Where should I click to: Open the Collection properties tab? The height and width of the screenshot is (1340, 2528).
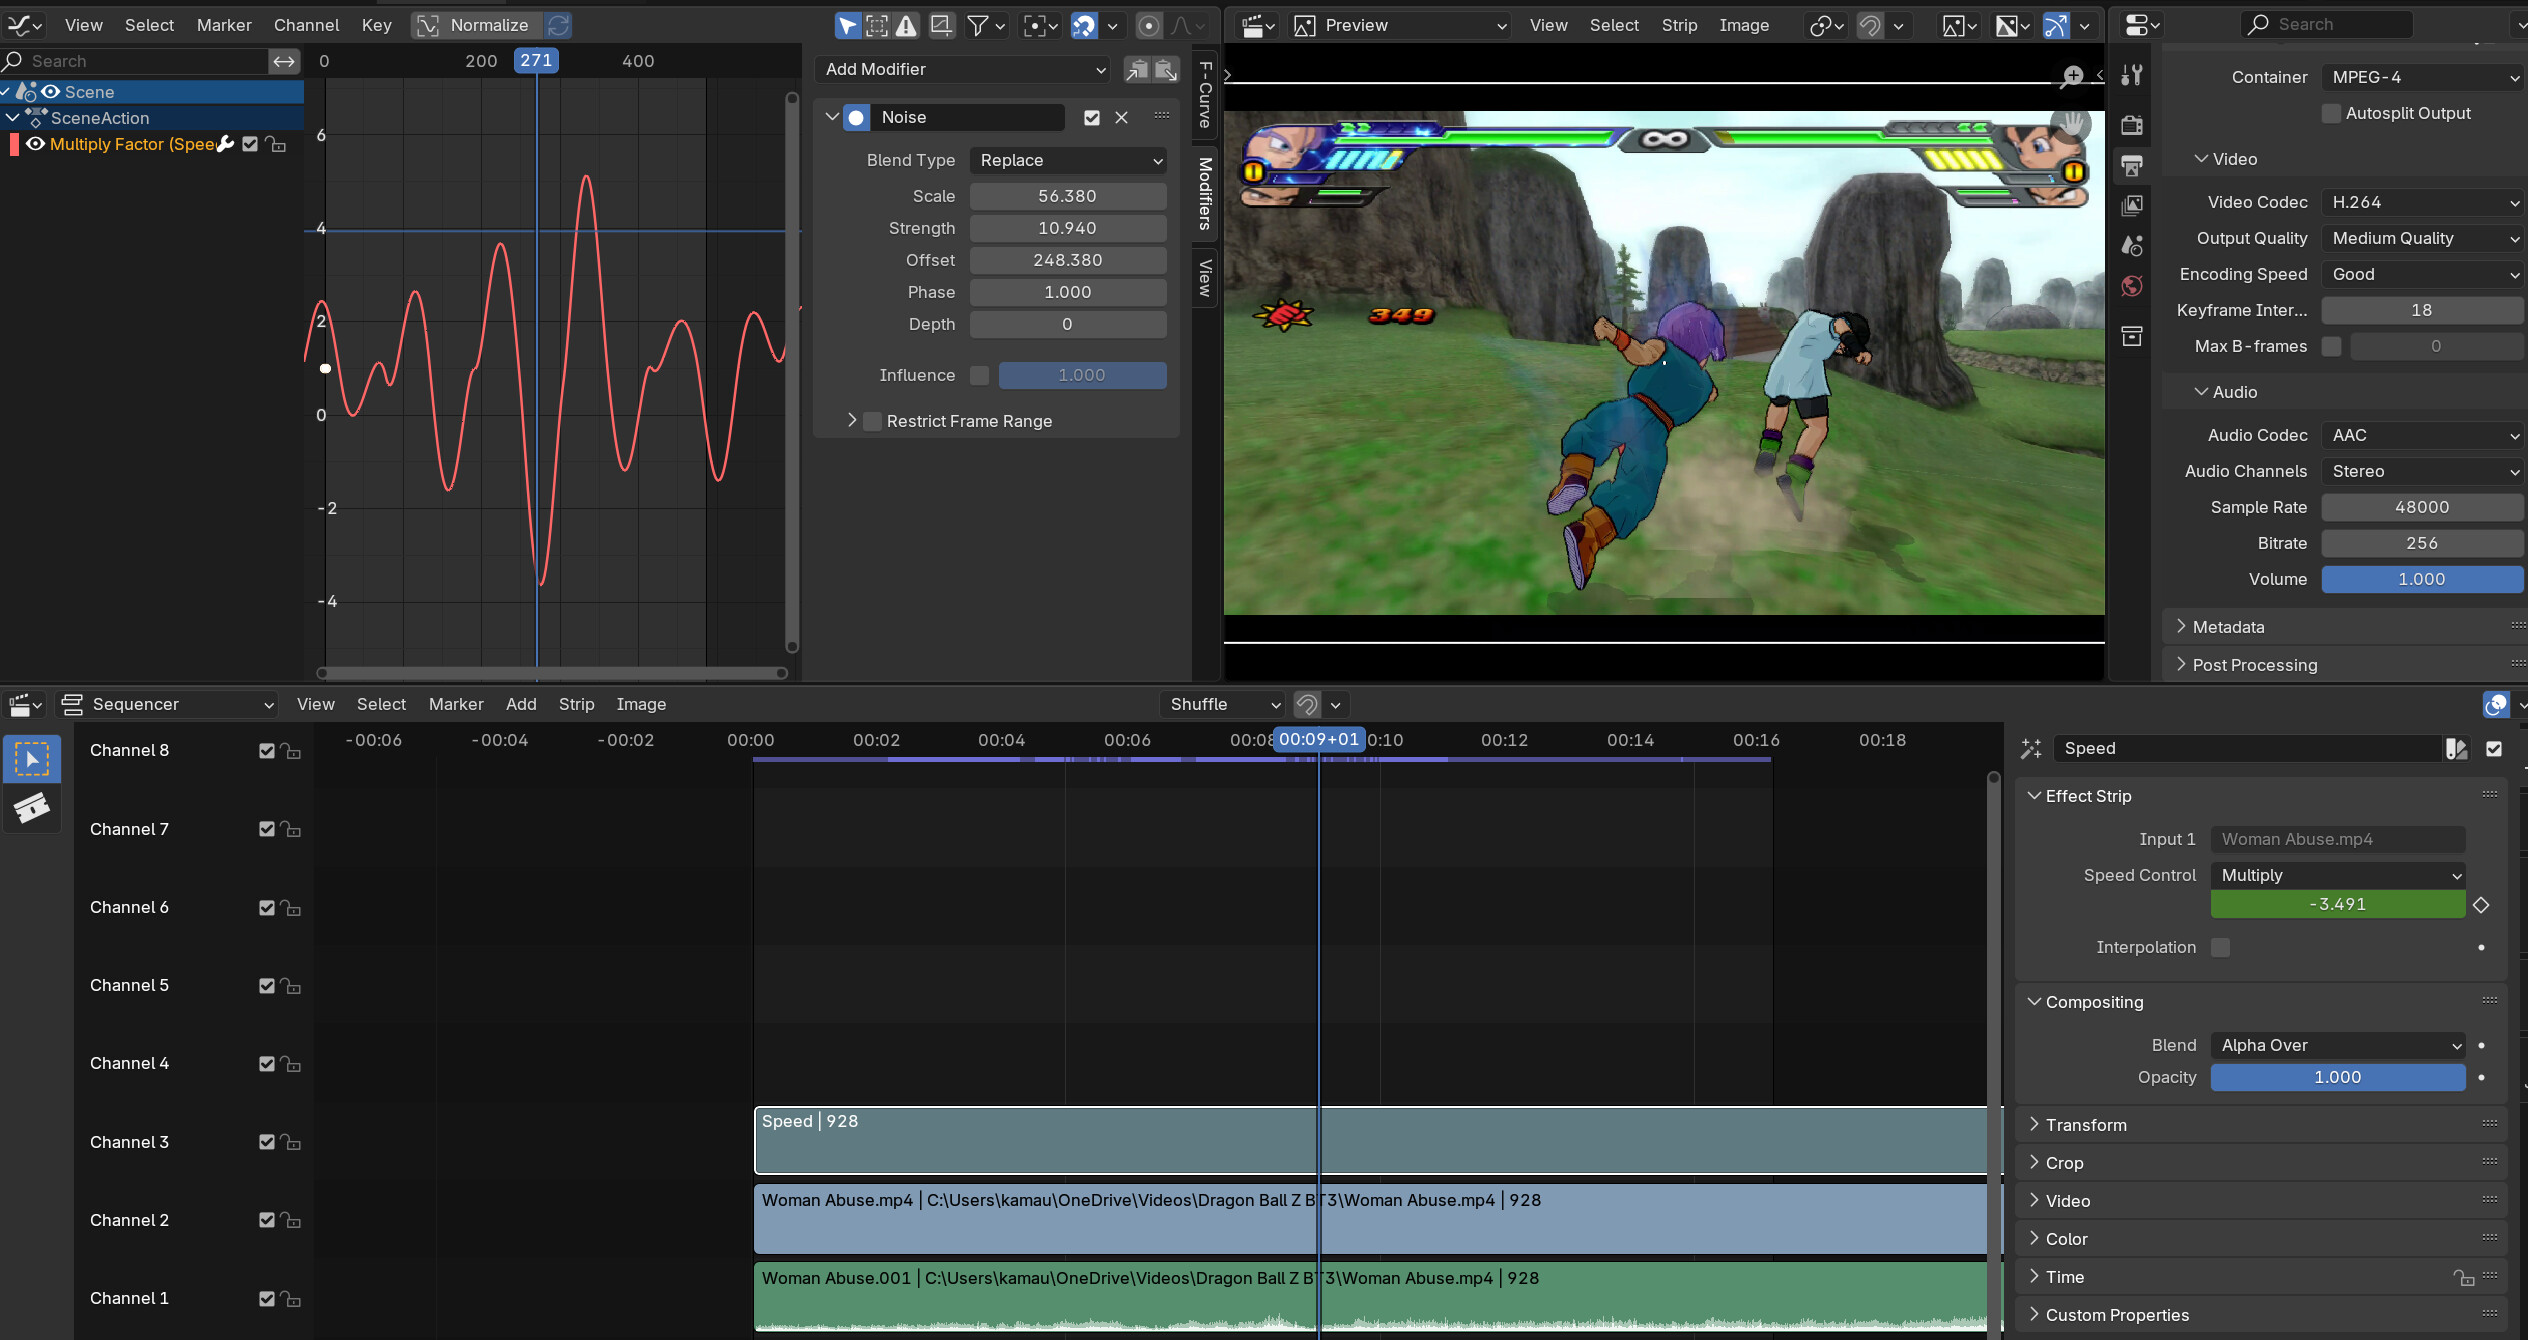2132,336
